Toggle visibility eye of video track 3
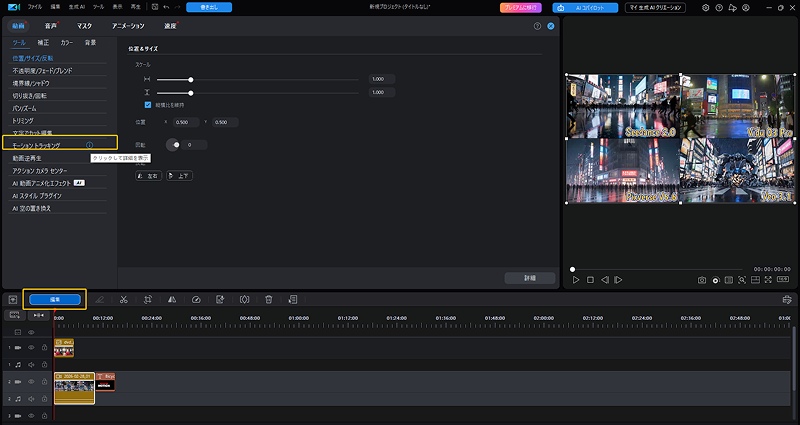 pos(31,416)
